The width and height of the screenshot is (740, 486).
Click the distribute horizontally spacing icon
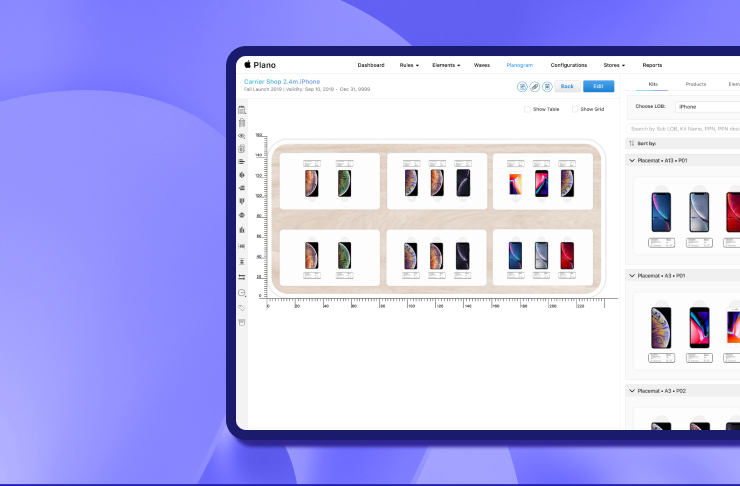(x=242, y=246)
